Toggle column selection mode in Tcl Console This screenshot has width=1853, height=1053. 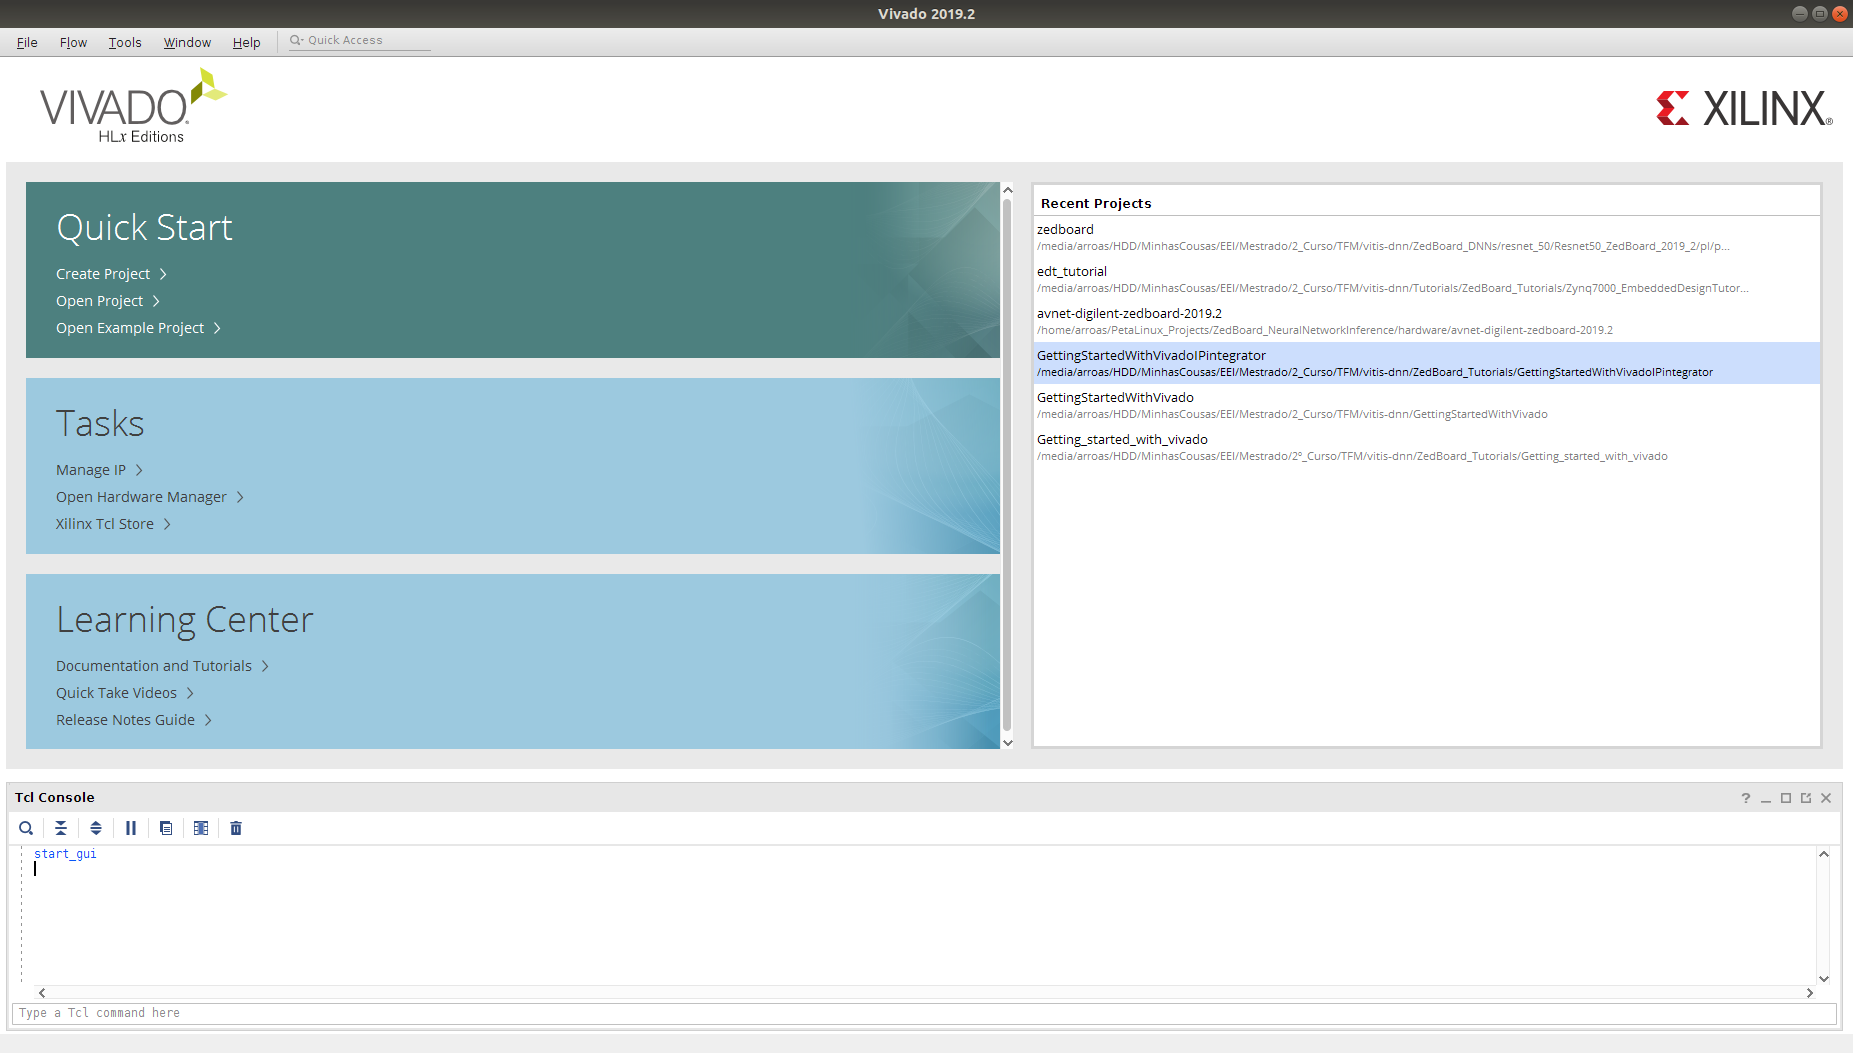coord(201,828)
